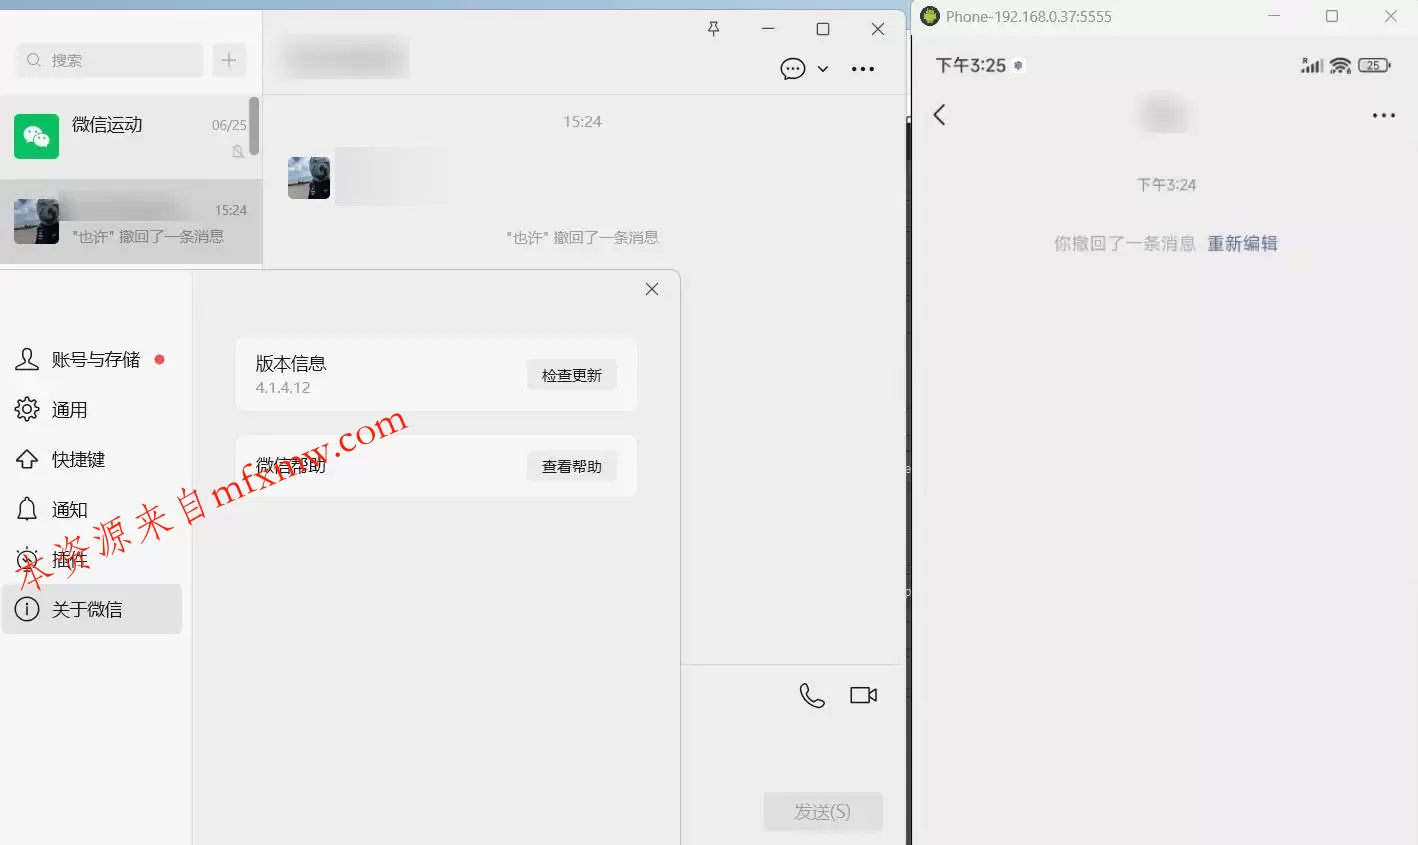Click the 微信运动 green avatar icon
Screen dimensions: 1418x845
pos(36,136)
